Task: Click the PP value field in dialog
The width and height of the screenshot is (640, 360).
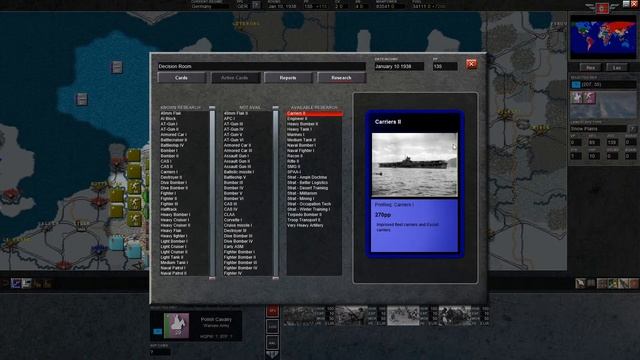Action: [x=445, y=66]
